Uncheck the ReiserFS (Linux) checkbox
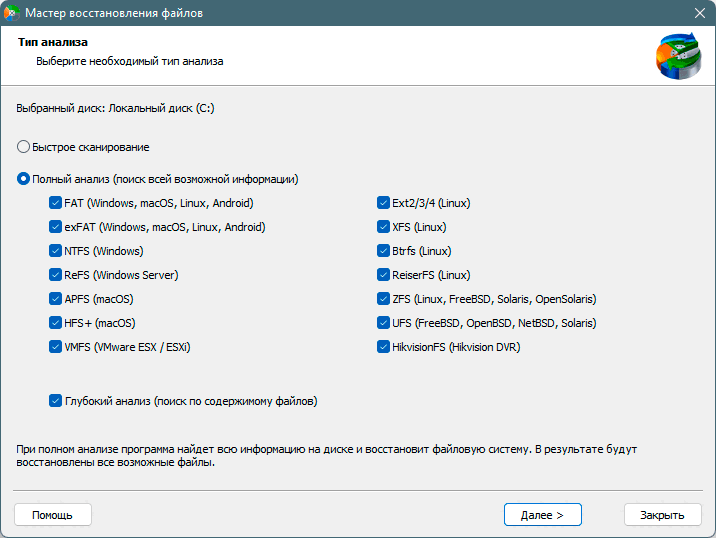 (x=383, y=275)
